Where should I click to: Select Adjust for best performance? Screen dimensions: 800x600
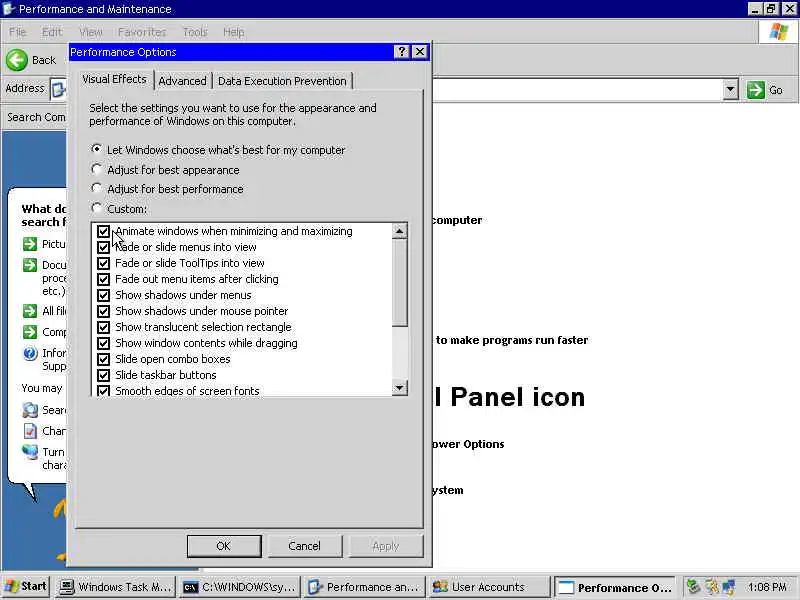point(96,188)
